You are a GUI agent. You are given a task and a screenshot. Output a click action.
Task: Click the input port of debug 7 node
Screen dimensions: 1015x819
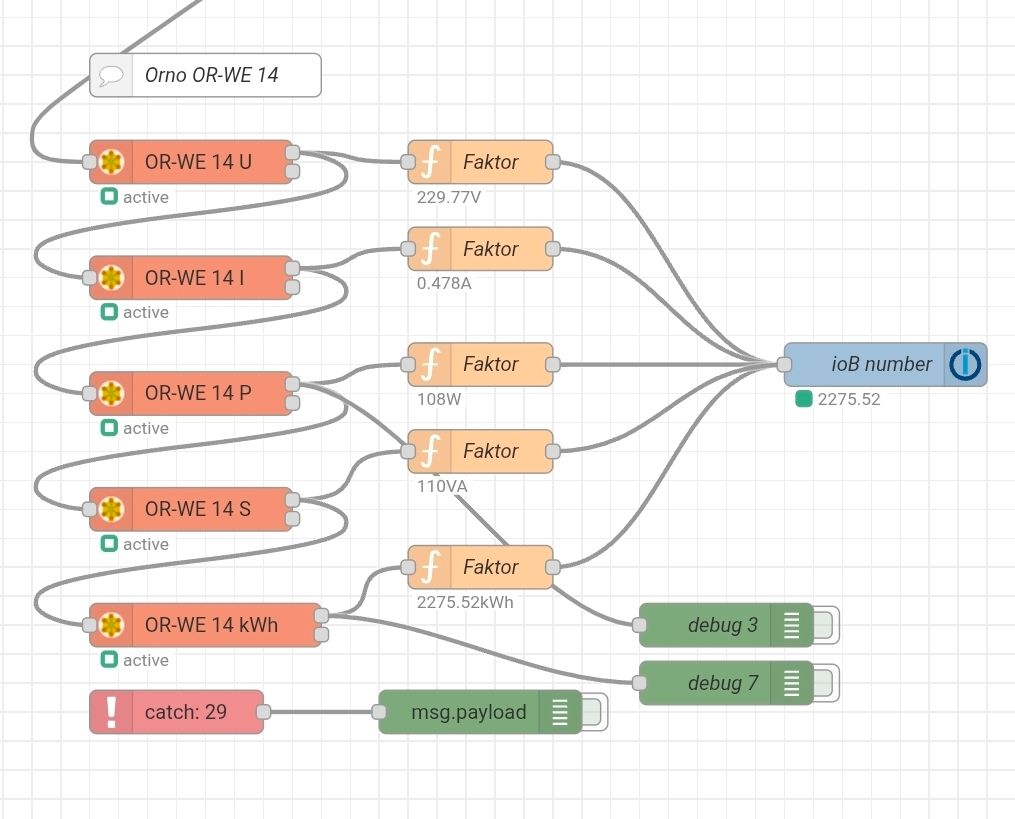pos(640,683)
